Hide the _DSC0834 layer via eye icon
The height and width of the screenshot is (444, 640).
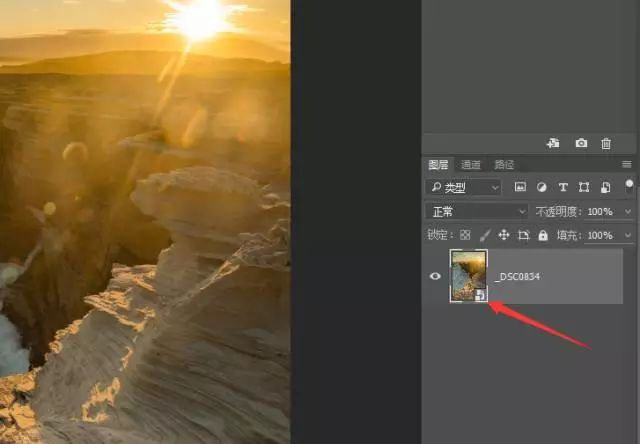tap(435, 276)
